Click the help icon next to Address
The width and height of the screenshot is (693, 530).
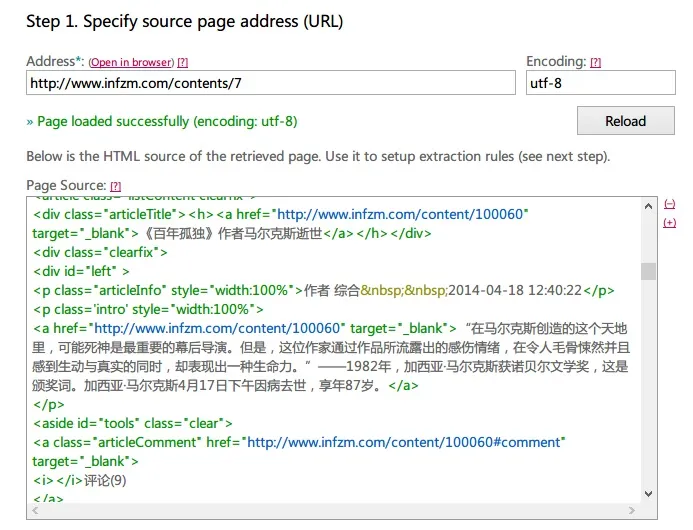tap(183, 62)
